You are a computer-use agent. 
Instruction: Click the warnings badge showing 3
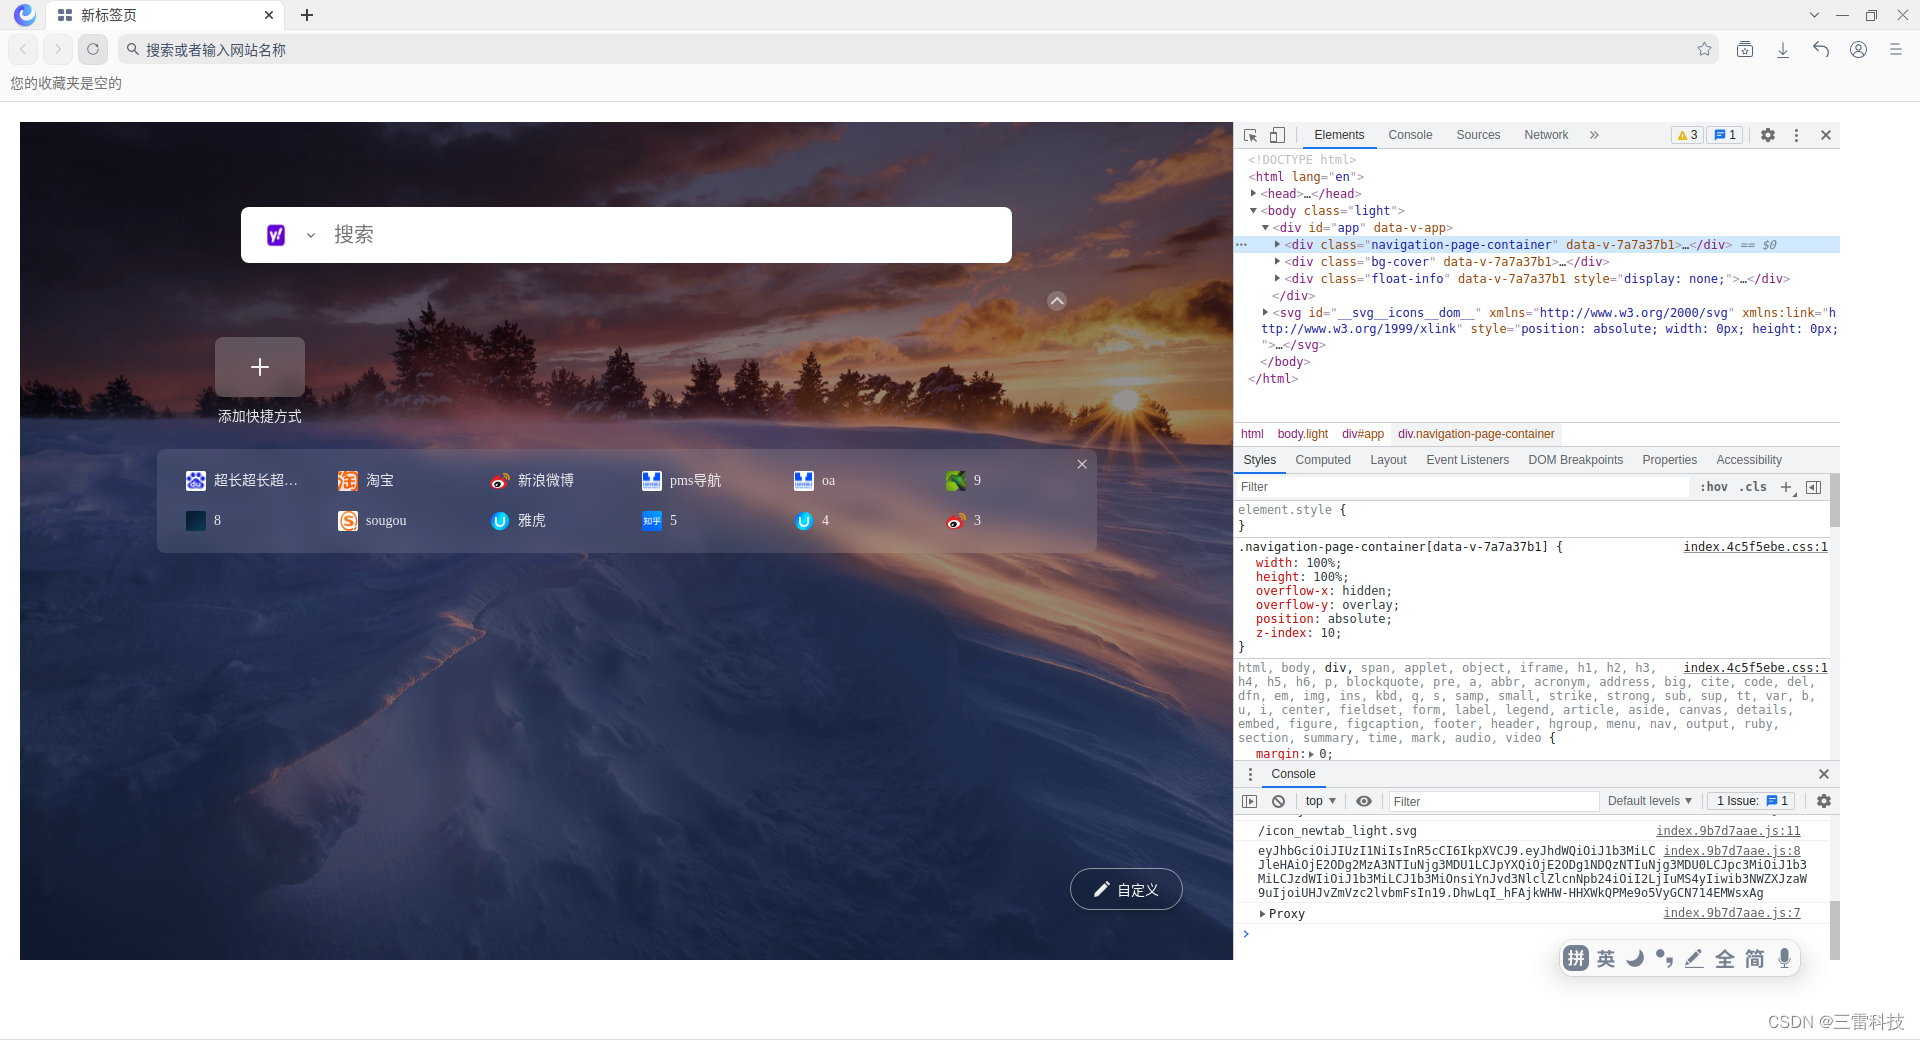[x=1687, y=135]
